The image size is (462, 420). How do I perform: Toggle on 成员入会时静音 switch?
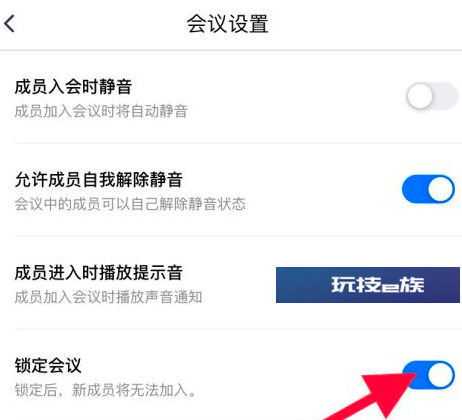coord(432,96)
